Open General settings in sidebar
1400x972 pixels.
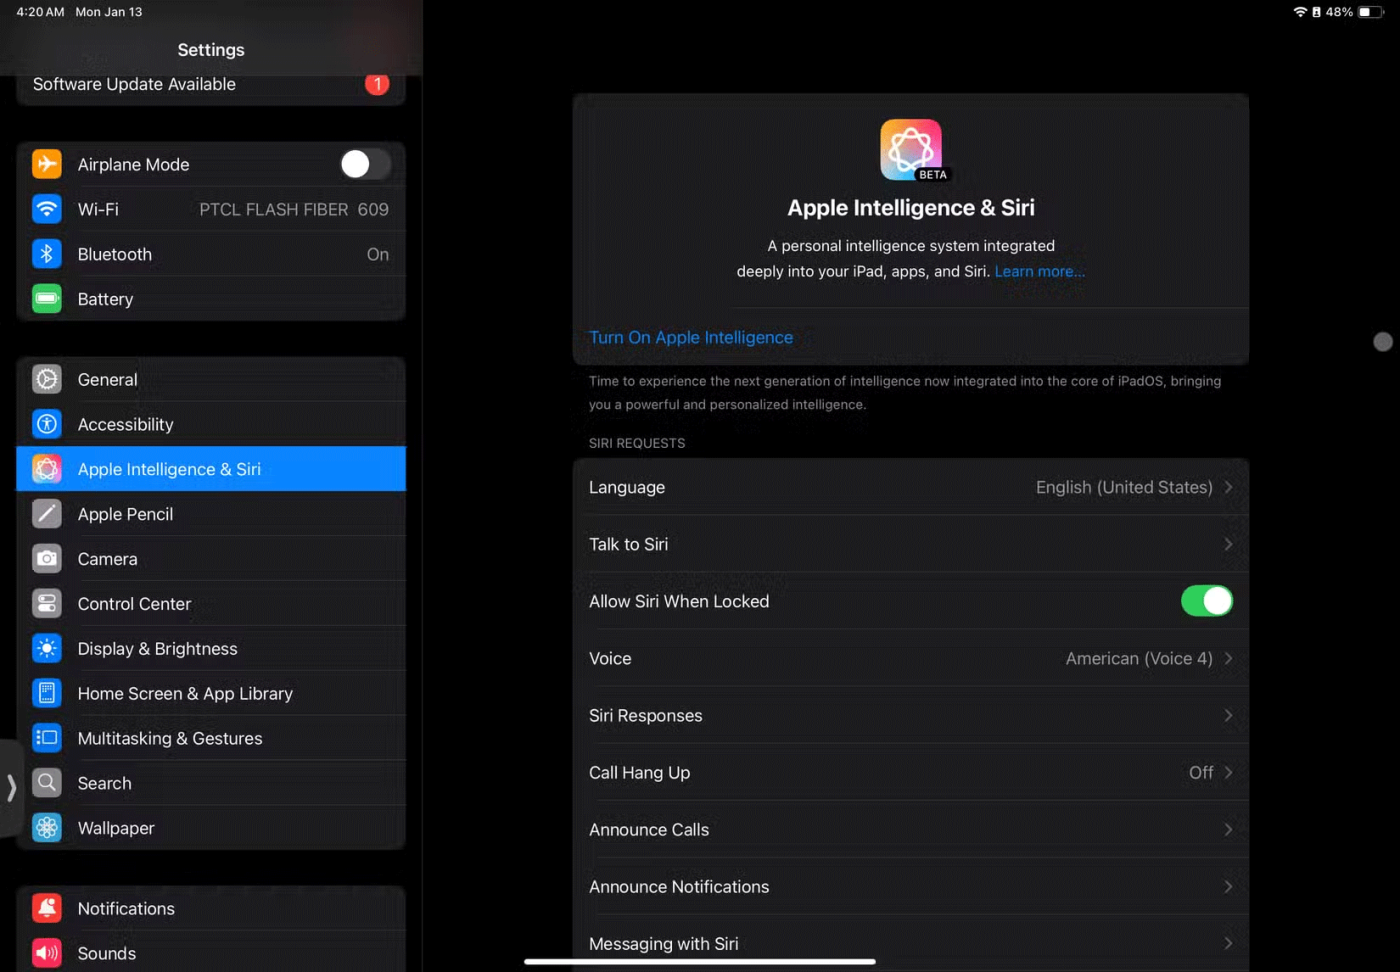click(x=108, y=379)
